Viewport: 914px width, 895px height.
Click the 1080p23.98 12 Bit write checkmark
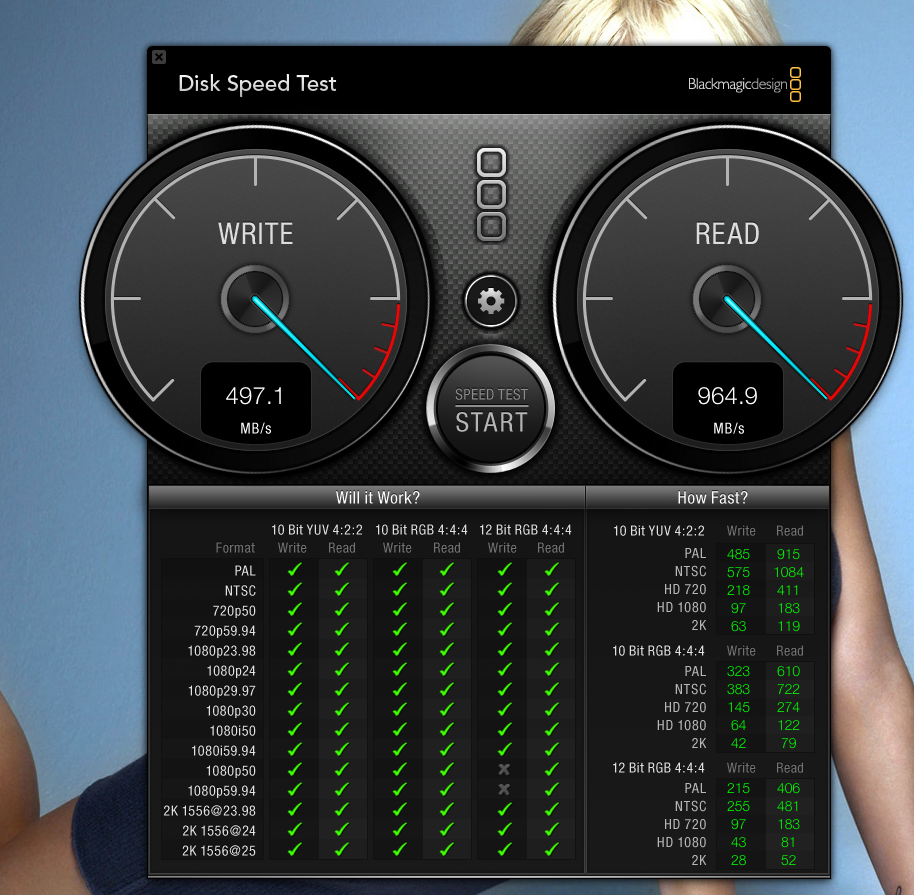(504, 650)
